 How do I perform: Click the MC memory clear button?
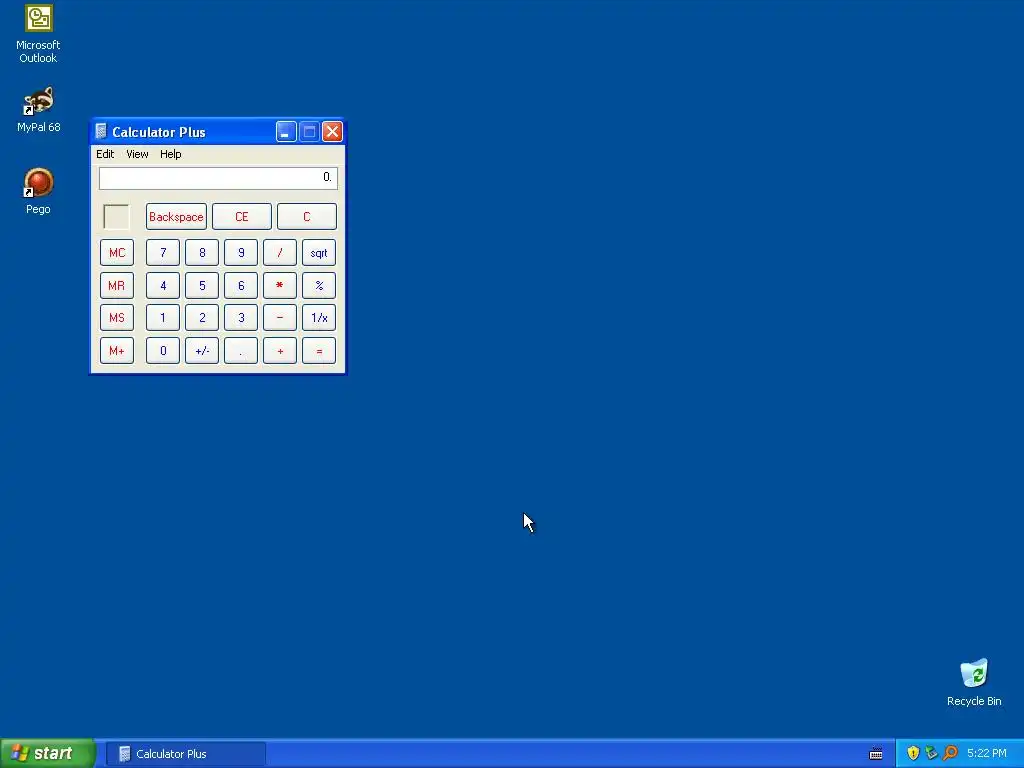click(x=117, y=253)
